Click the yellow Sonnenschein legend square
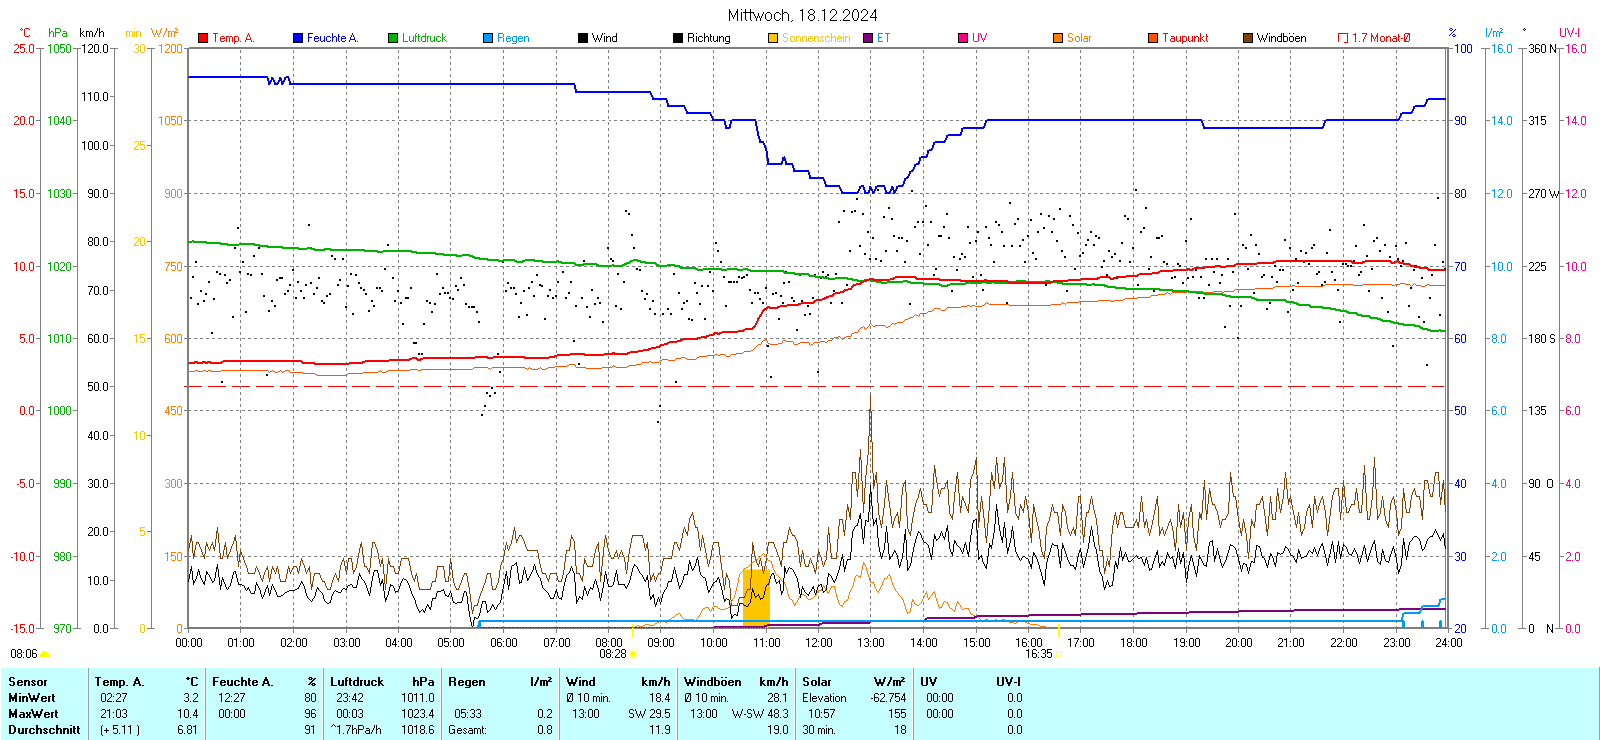 coord(773,38)
